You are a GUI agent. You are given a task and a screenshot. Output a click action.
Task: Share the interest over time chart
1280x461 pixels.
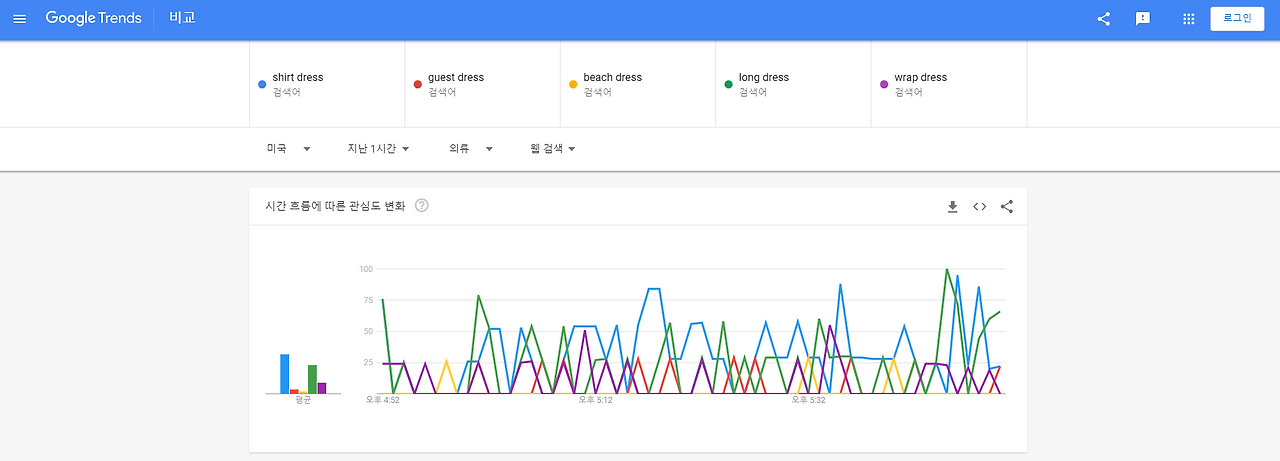[x=1007, y=207]
